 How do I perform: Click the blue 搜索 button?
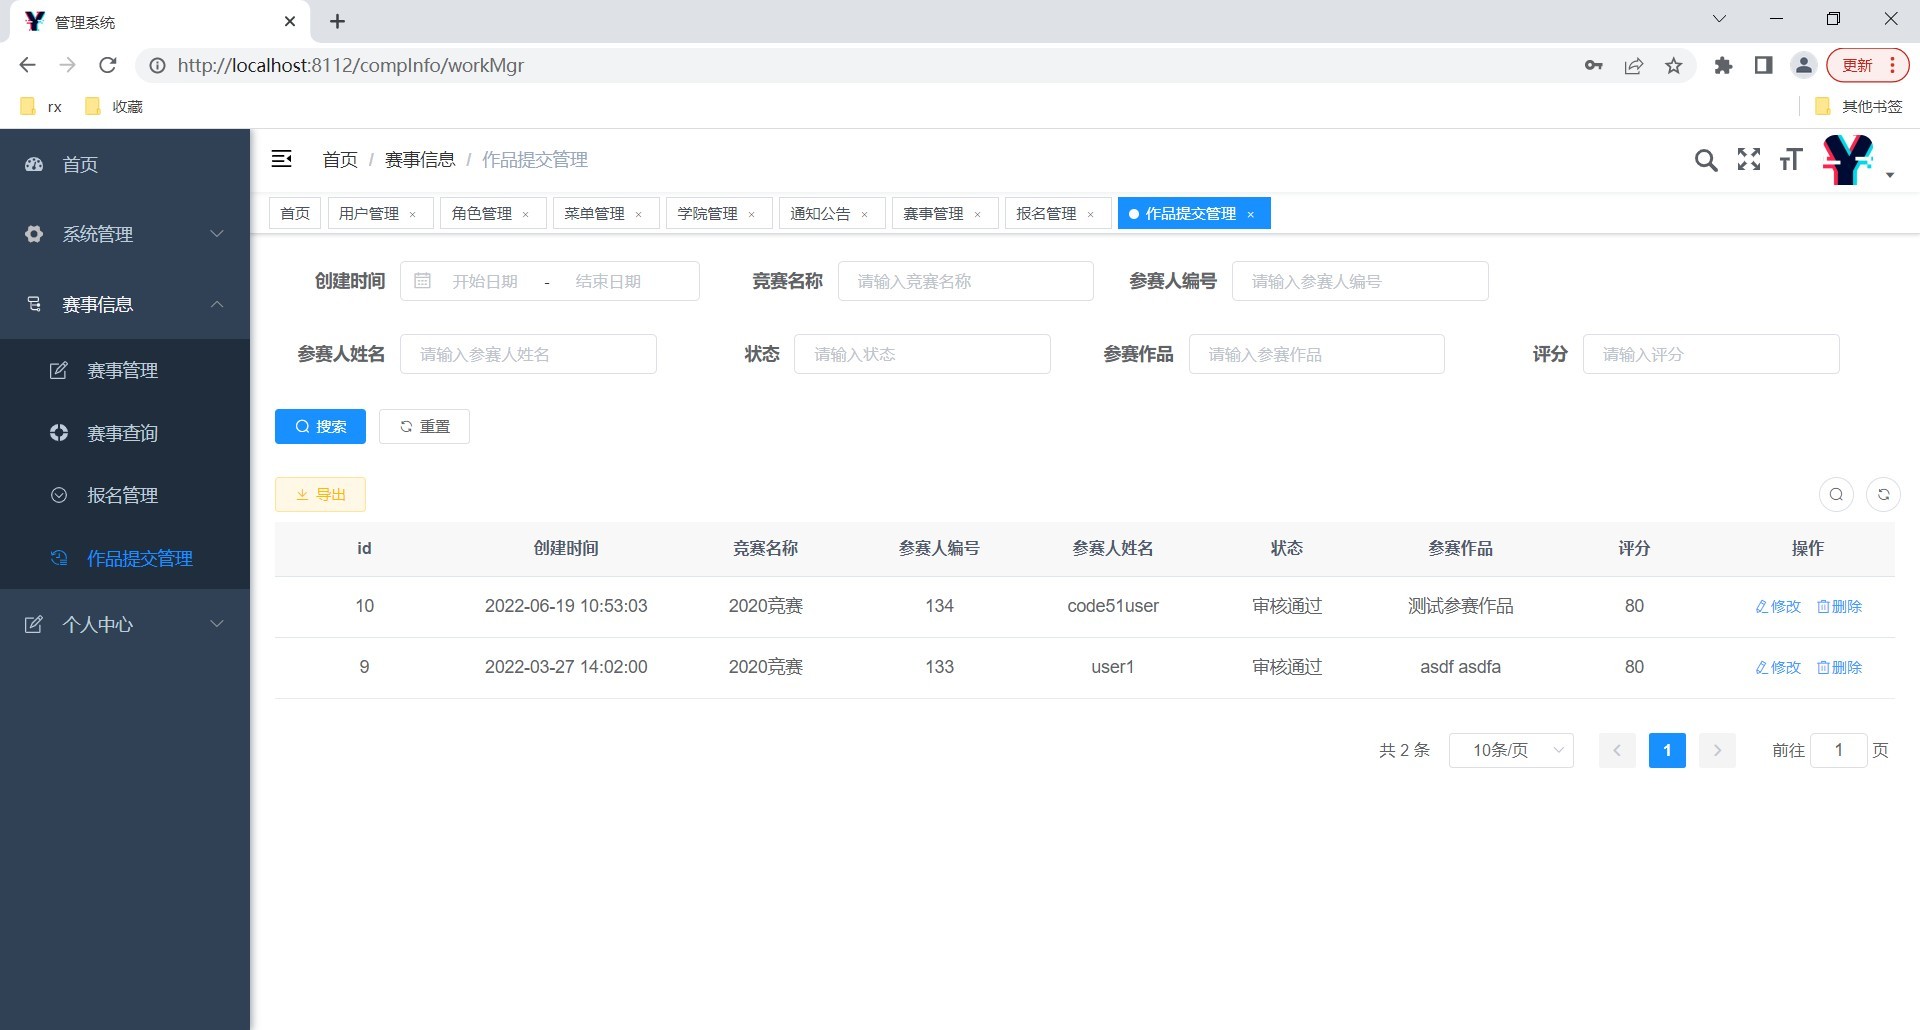click(320, 426)
